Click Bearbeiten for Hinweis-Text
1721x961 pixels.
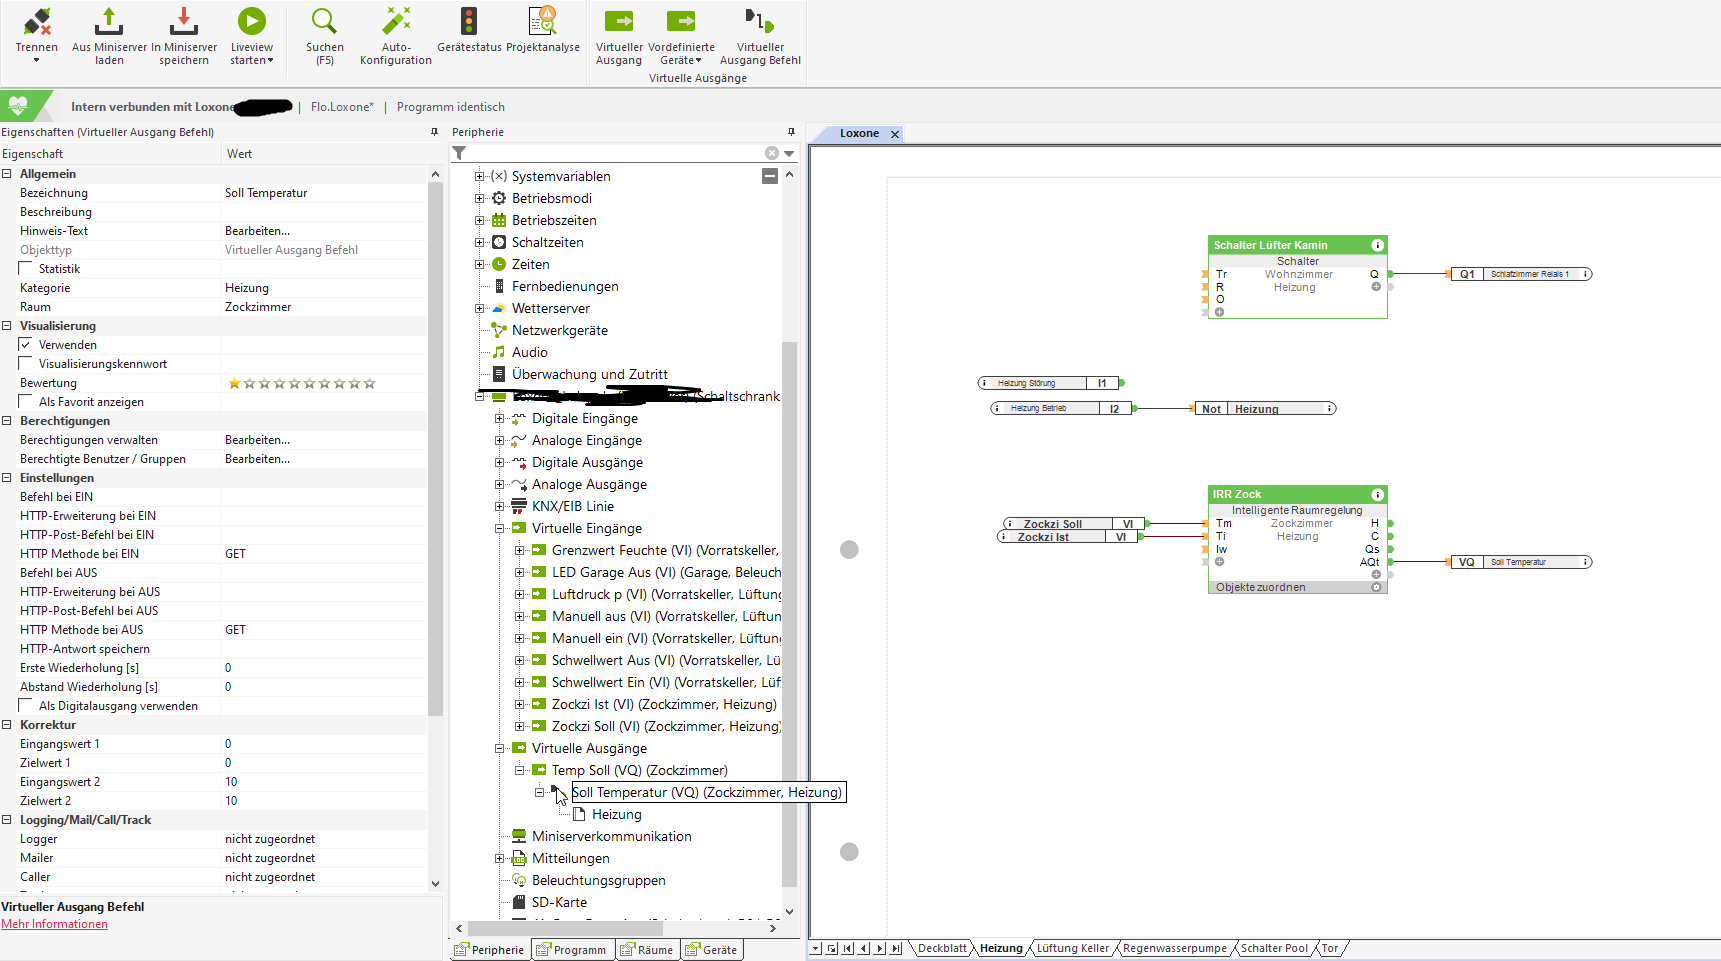tap(258, 231)
